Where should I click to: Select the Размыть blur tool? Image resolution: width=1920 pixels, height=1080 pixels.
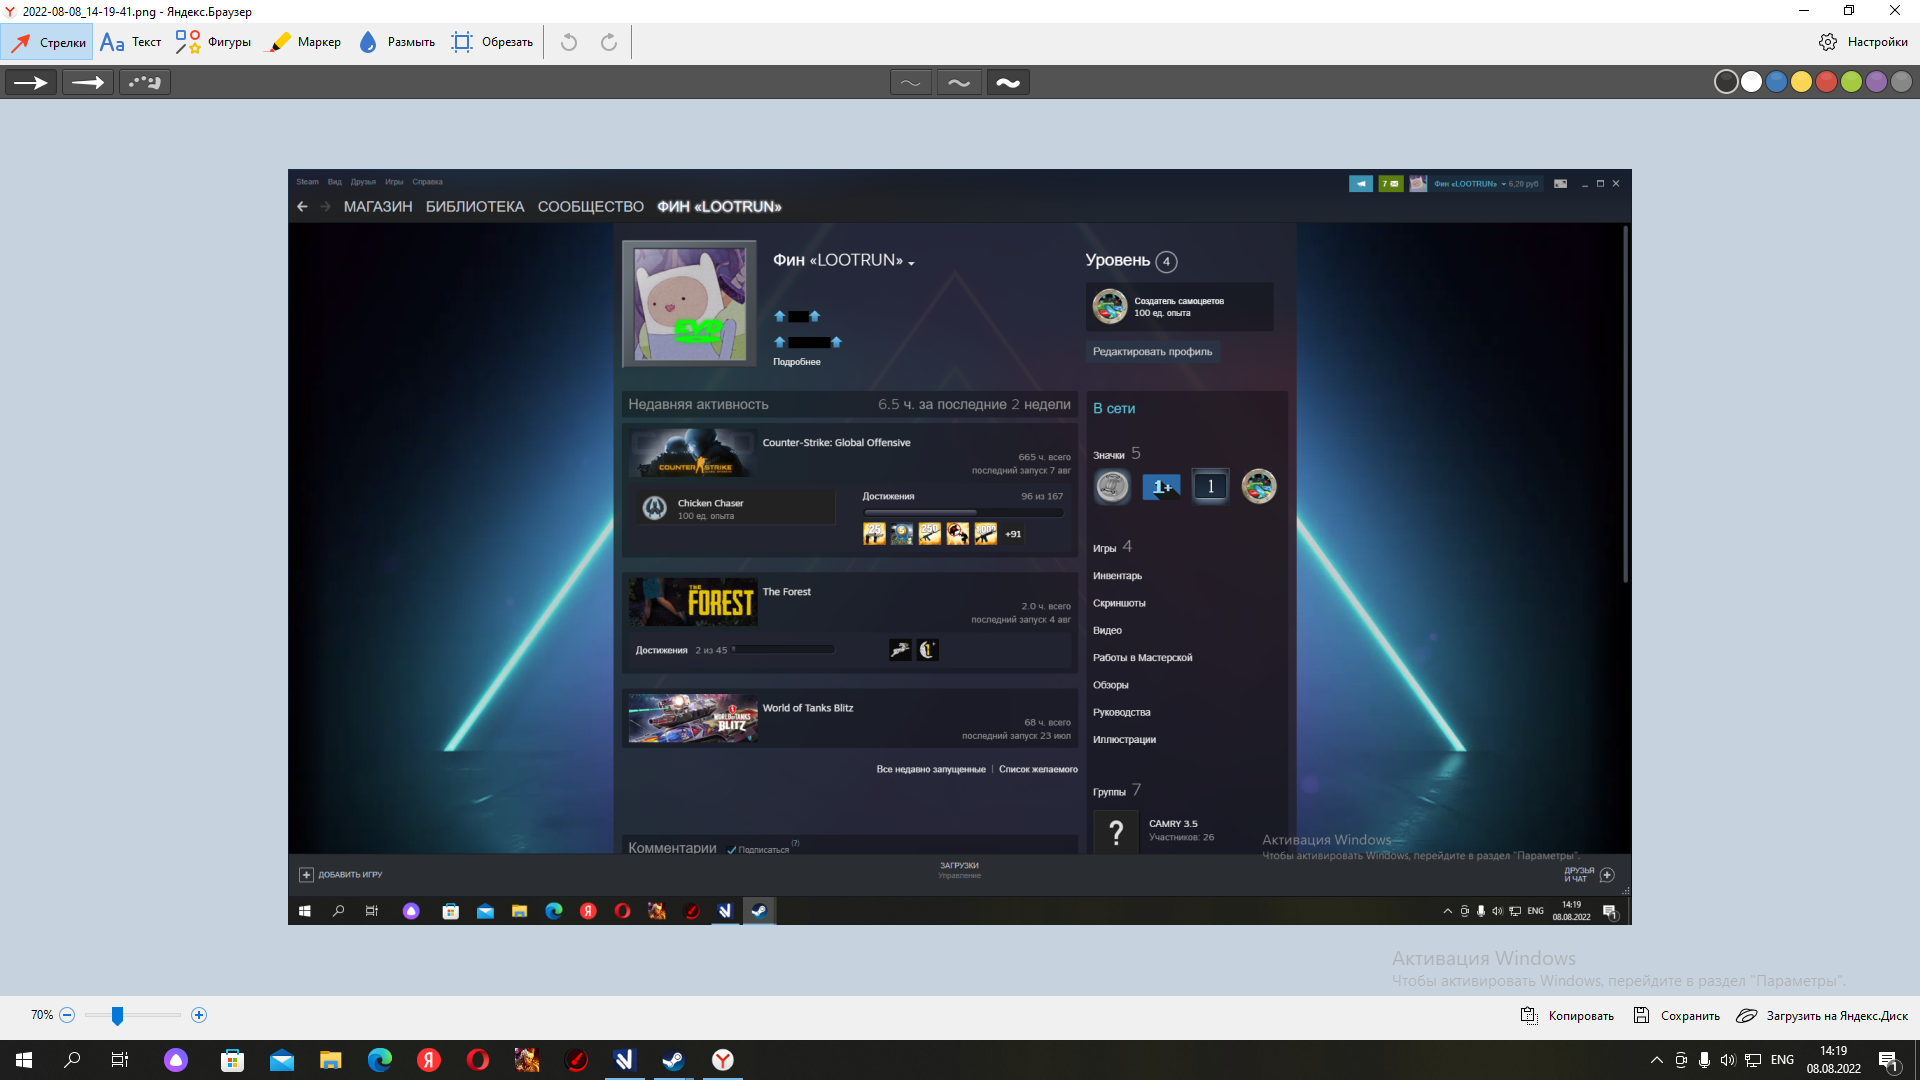point(397,42)
